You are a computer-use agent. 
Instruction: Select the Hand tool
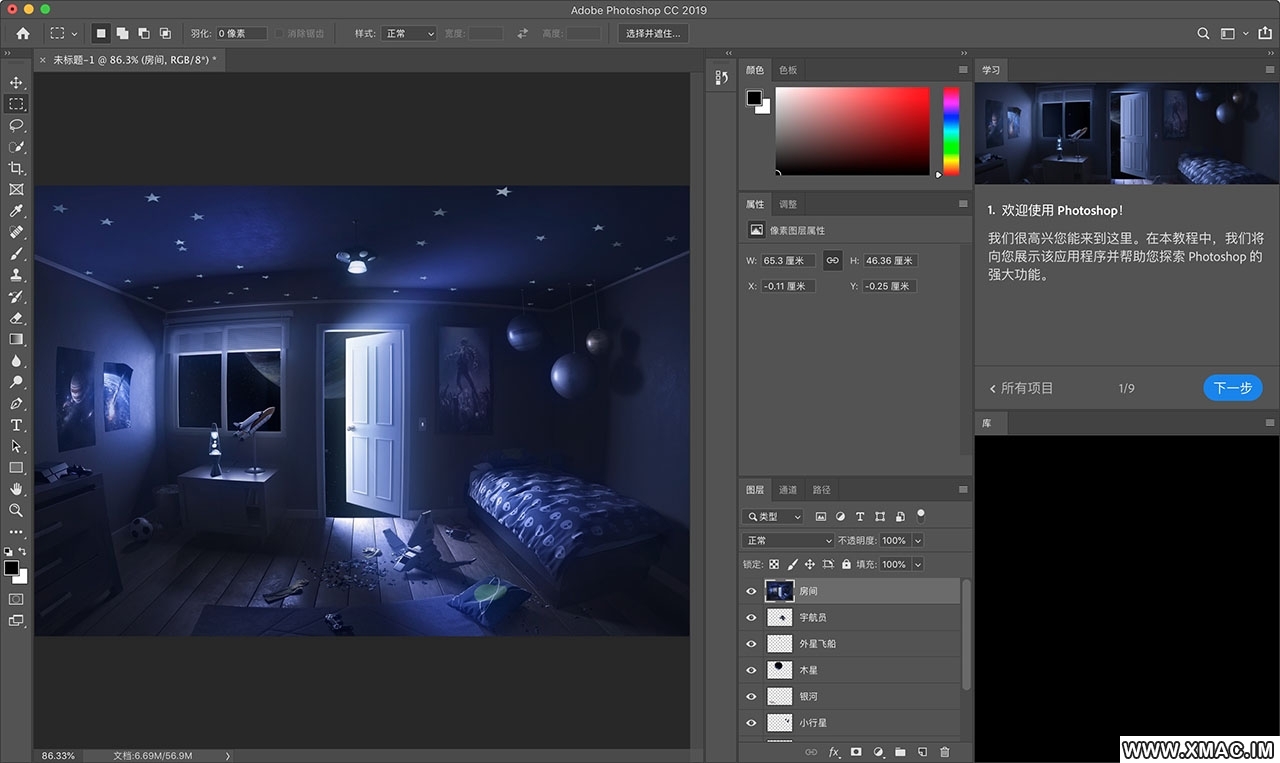click(16, 489)
